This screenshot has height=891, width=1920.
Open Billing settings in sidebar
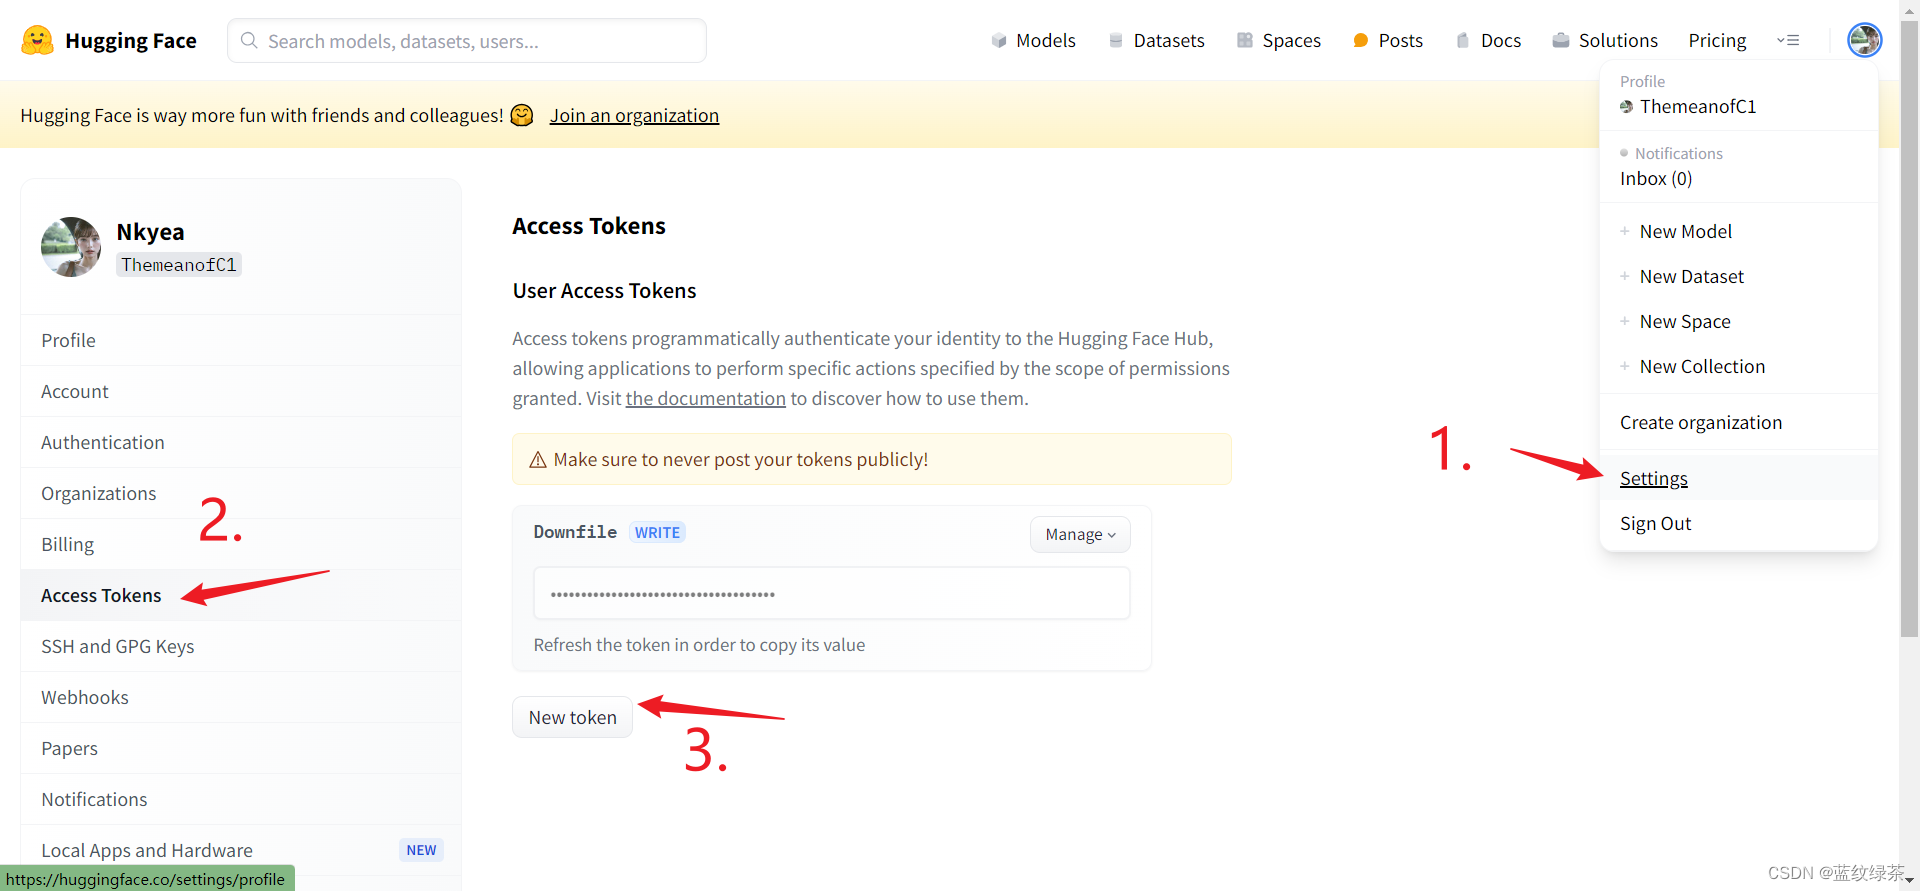pos(241,544)
